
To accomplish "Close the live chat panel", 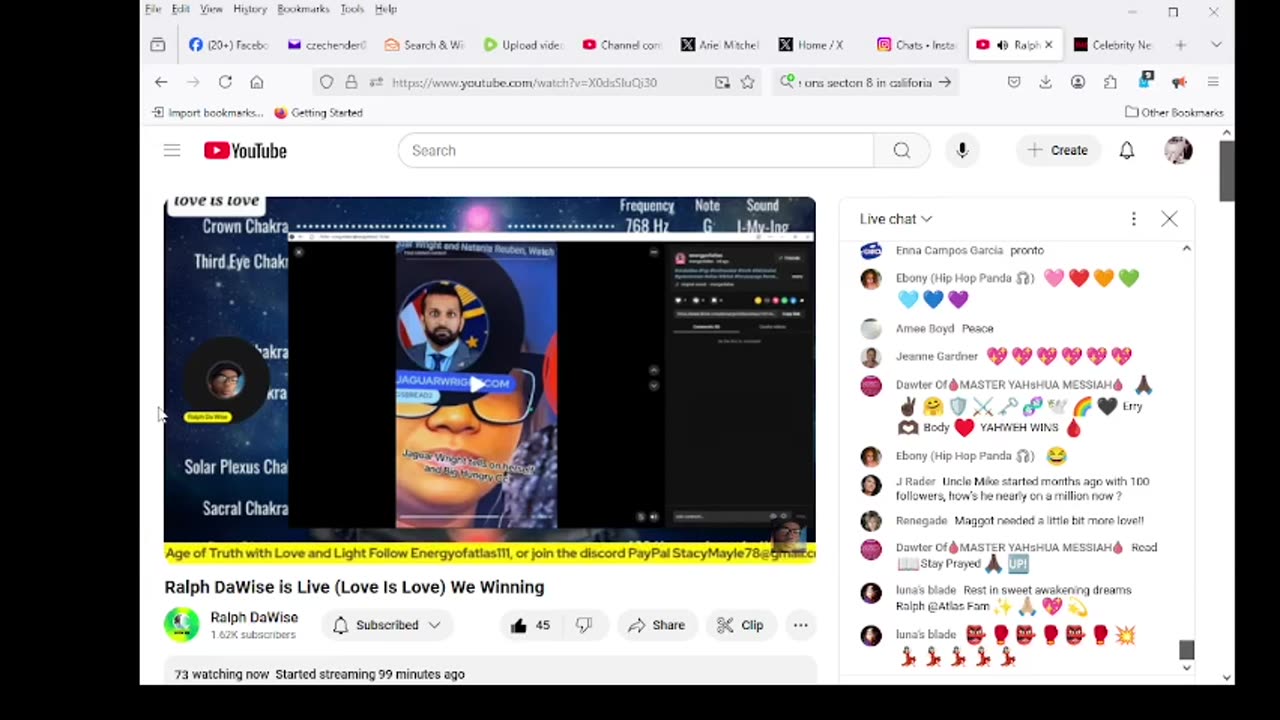I will click(x=1169, y=218).
